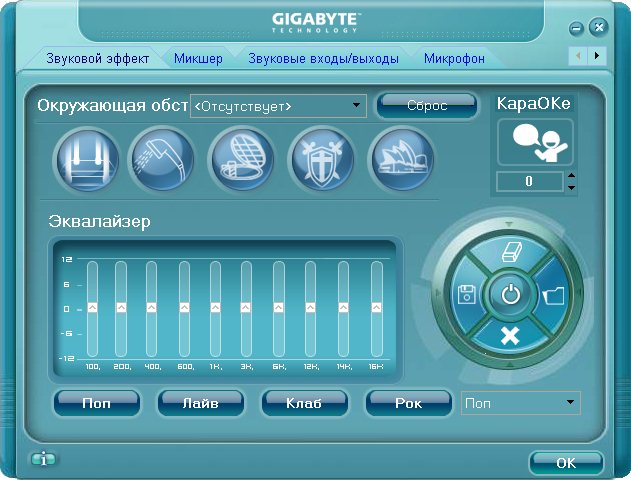Click the X delete preset icon
The image size is (631, 480).
[x=510, y=336]
